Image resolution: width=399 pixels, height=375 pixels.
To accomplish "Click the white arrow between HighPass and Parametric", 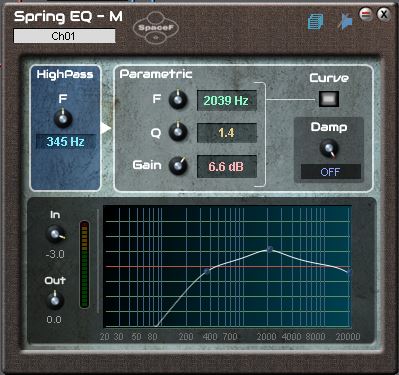I will coord(106,128).
